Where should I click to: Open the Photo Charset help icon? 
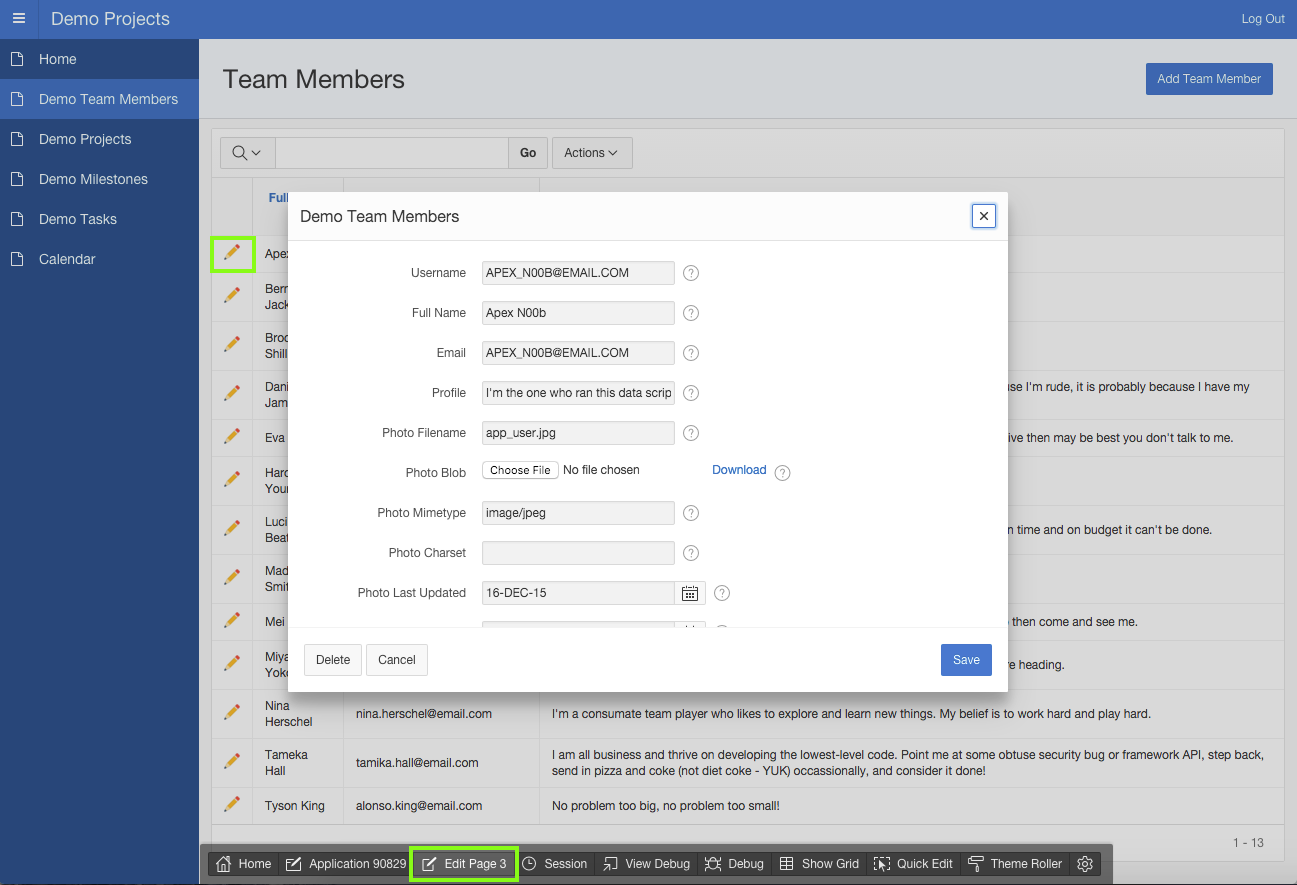pyautogui.click(x=690, y=553)
